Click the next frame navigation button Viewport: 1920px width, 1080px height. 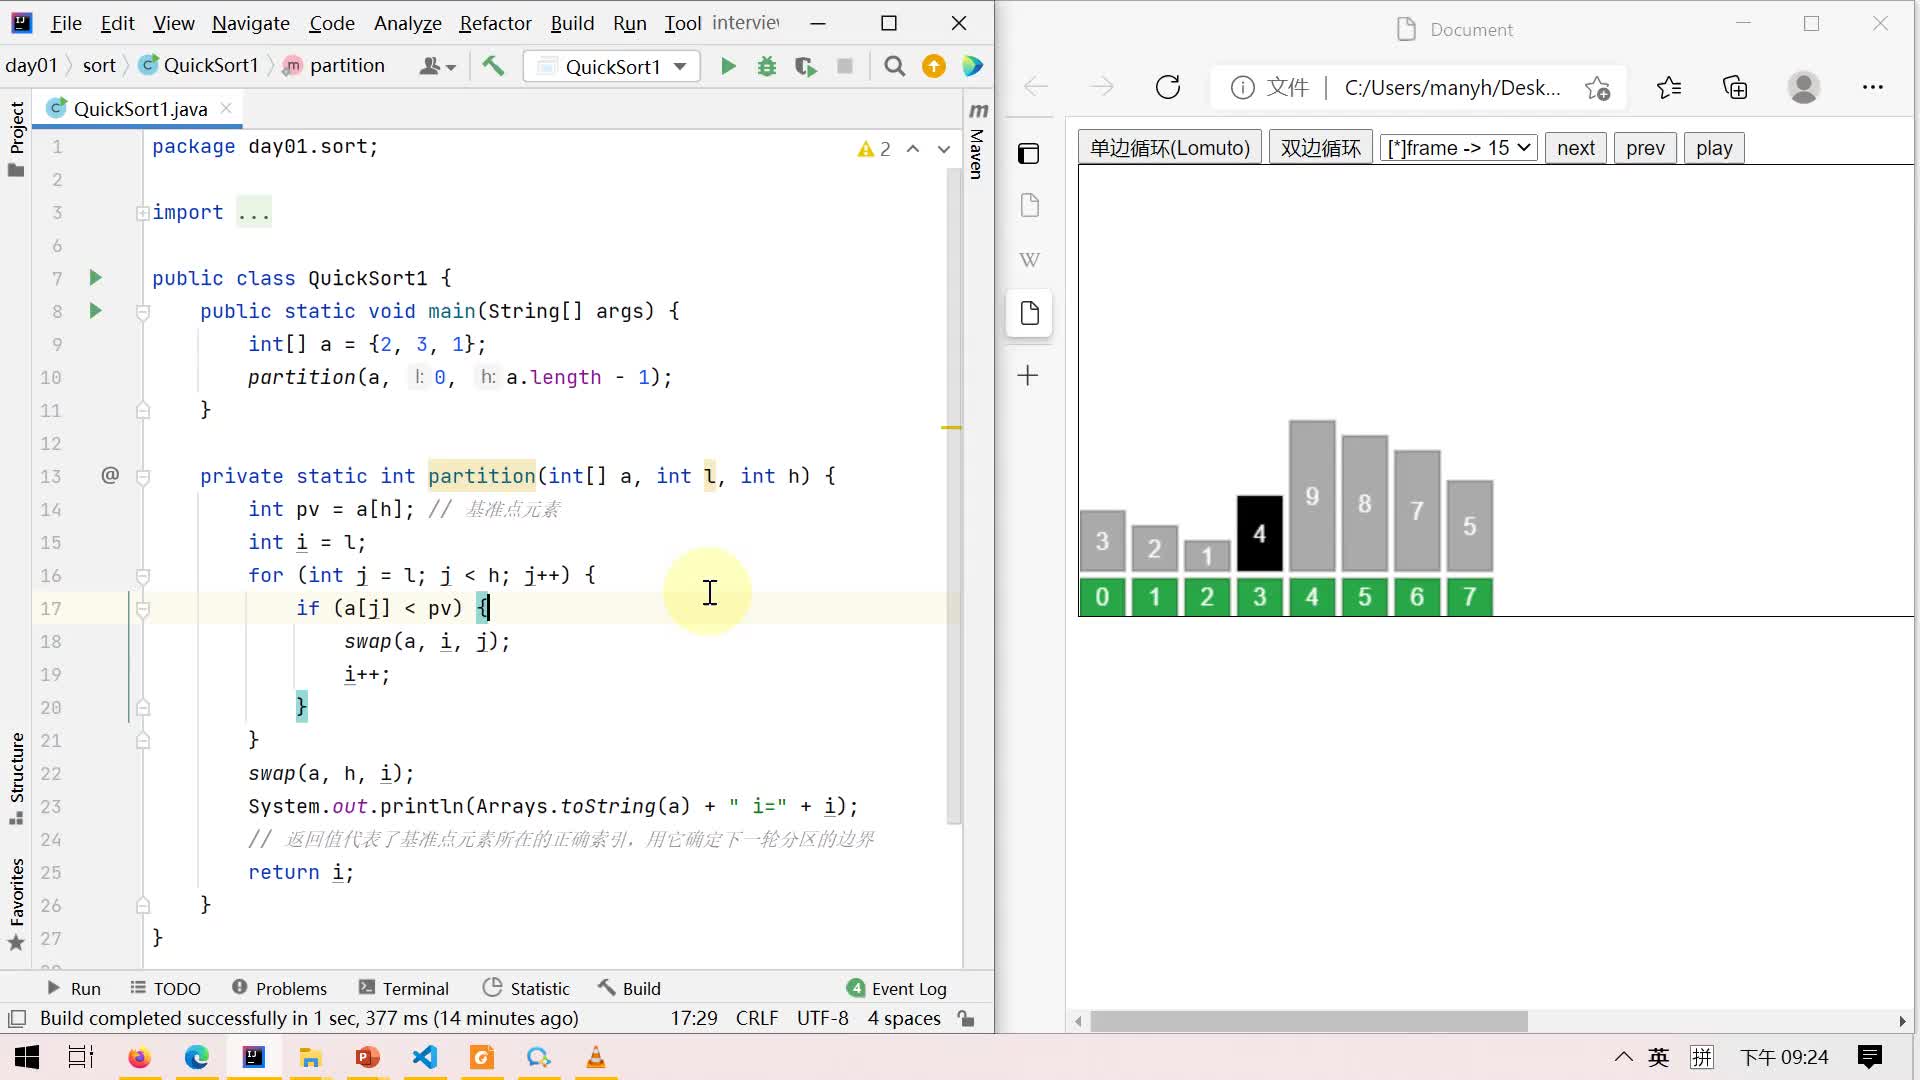tap(1578, 146)
